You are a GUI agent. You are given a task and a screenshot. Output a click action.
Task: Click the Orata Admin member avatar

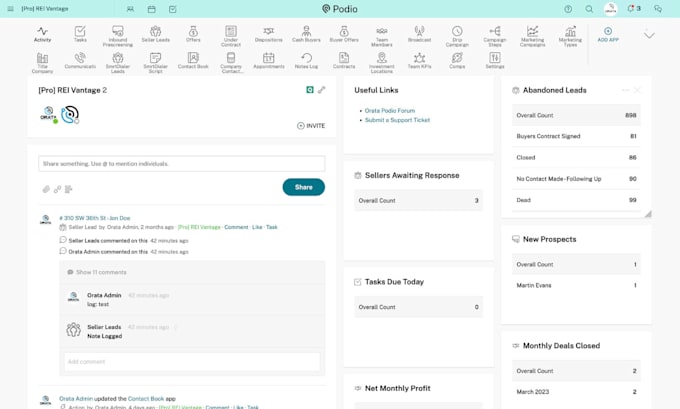[49, 115]
